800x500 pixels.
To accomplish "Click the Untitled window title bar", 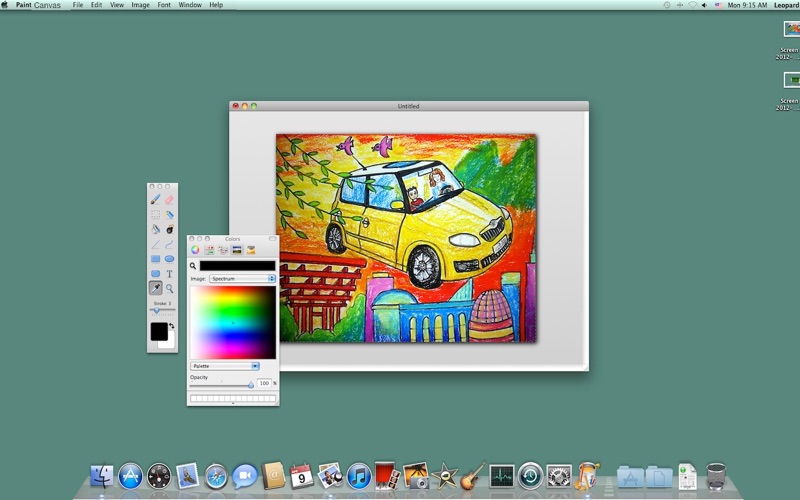I will 409,106.
